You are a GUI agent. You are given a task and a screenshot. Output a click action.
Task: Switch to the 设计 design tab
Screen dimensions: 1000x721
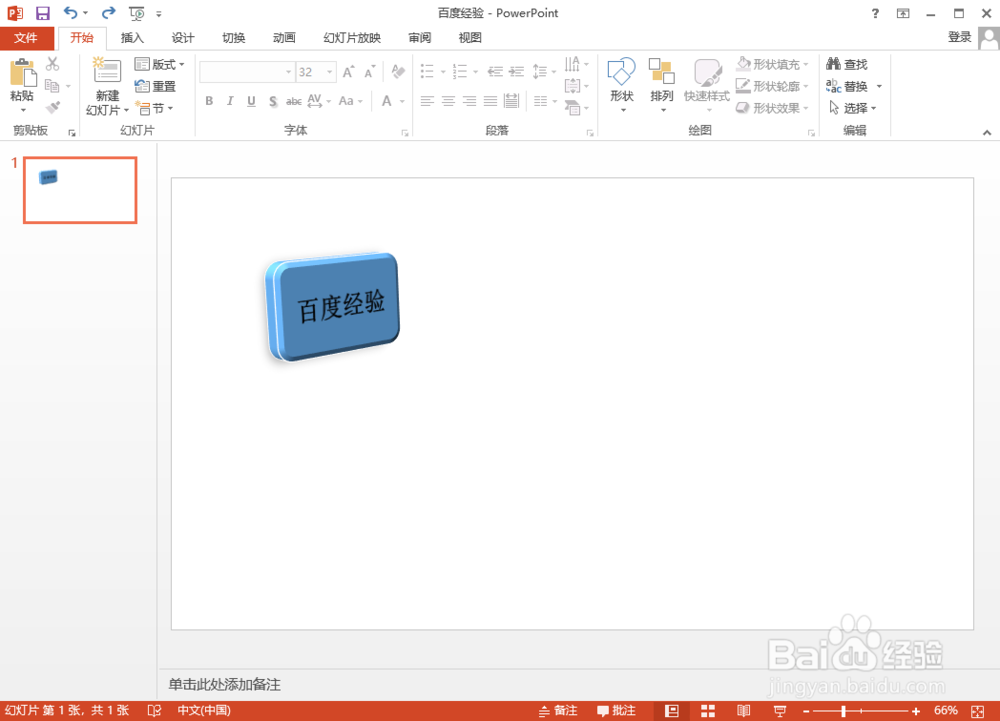click(182, 38)
